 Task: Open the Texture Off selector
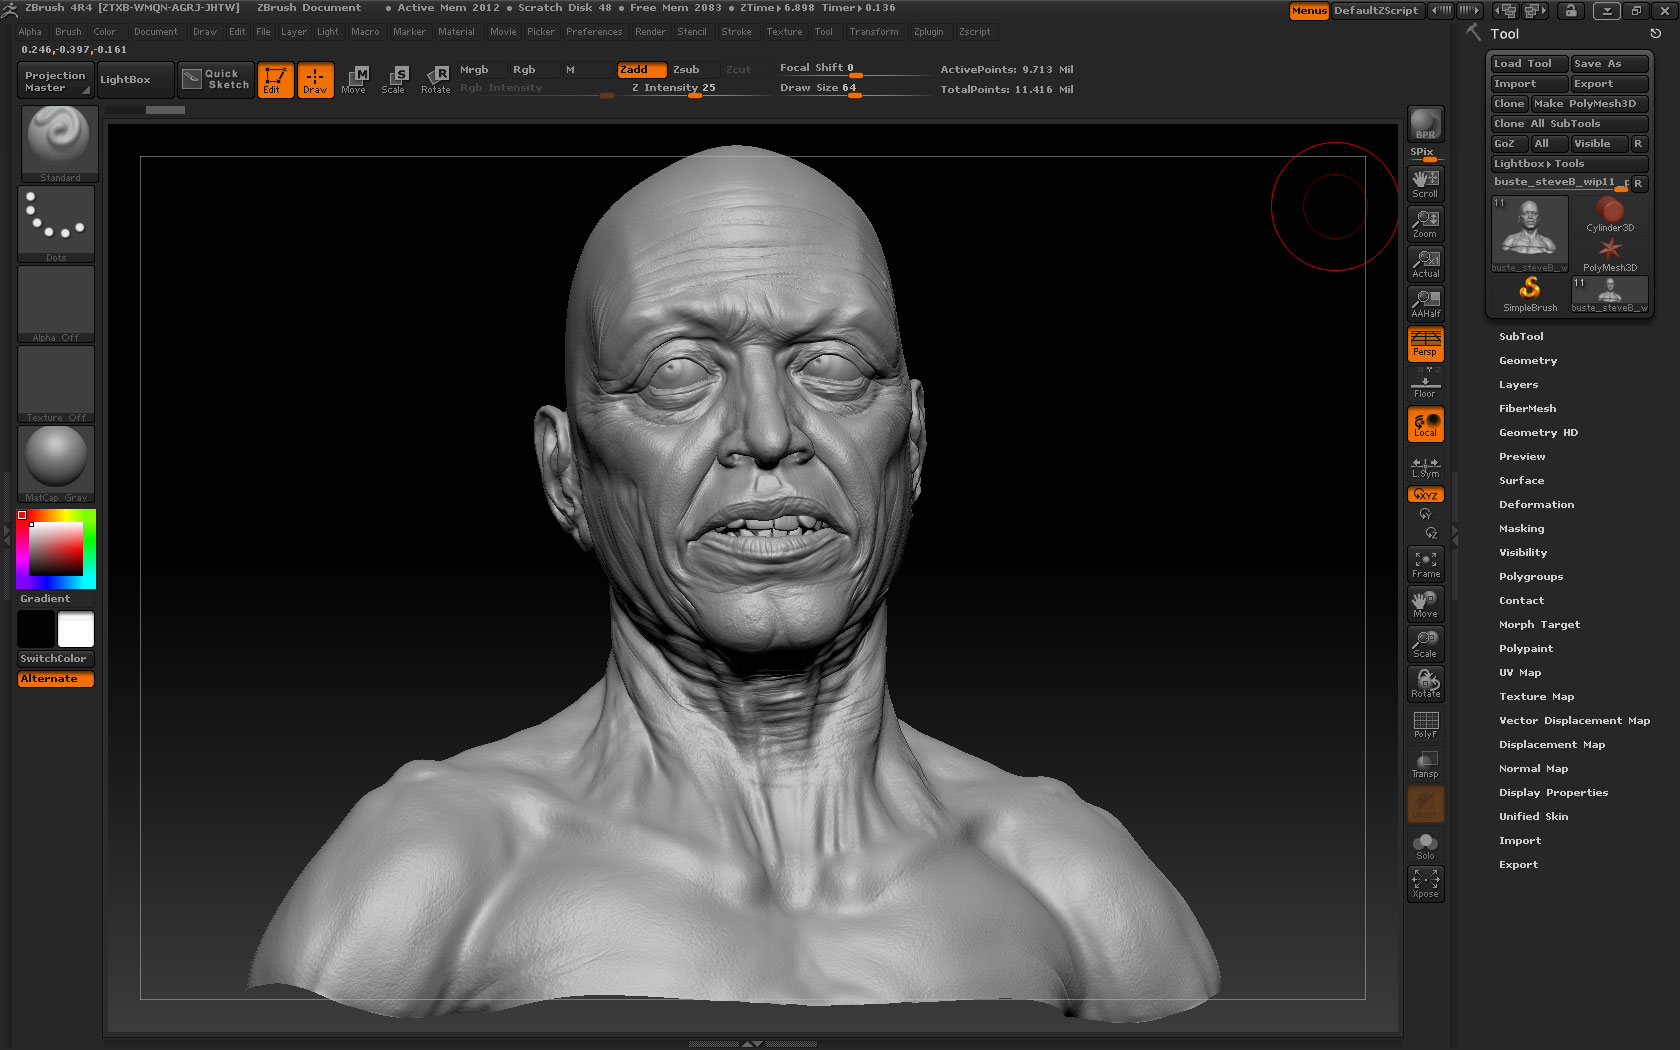click(56, 383)
